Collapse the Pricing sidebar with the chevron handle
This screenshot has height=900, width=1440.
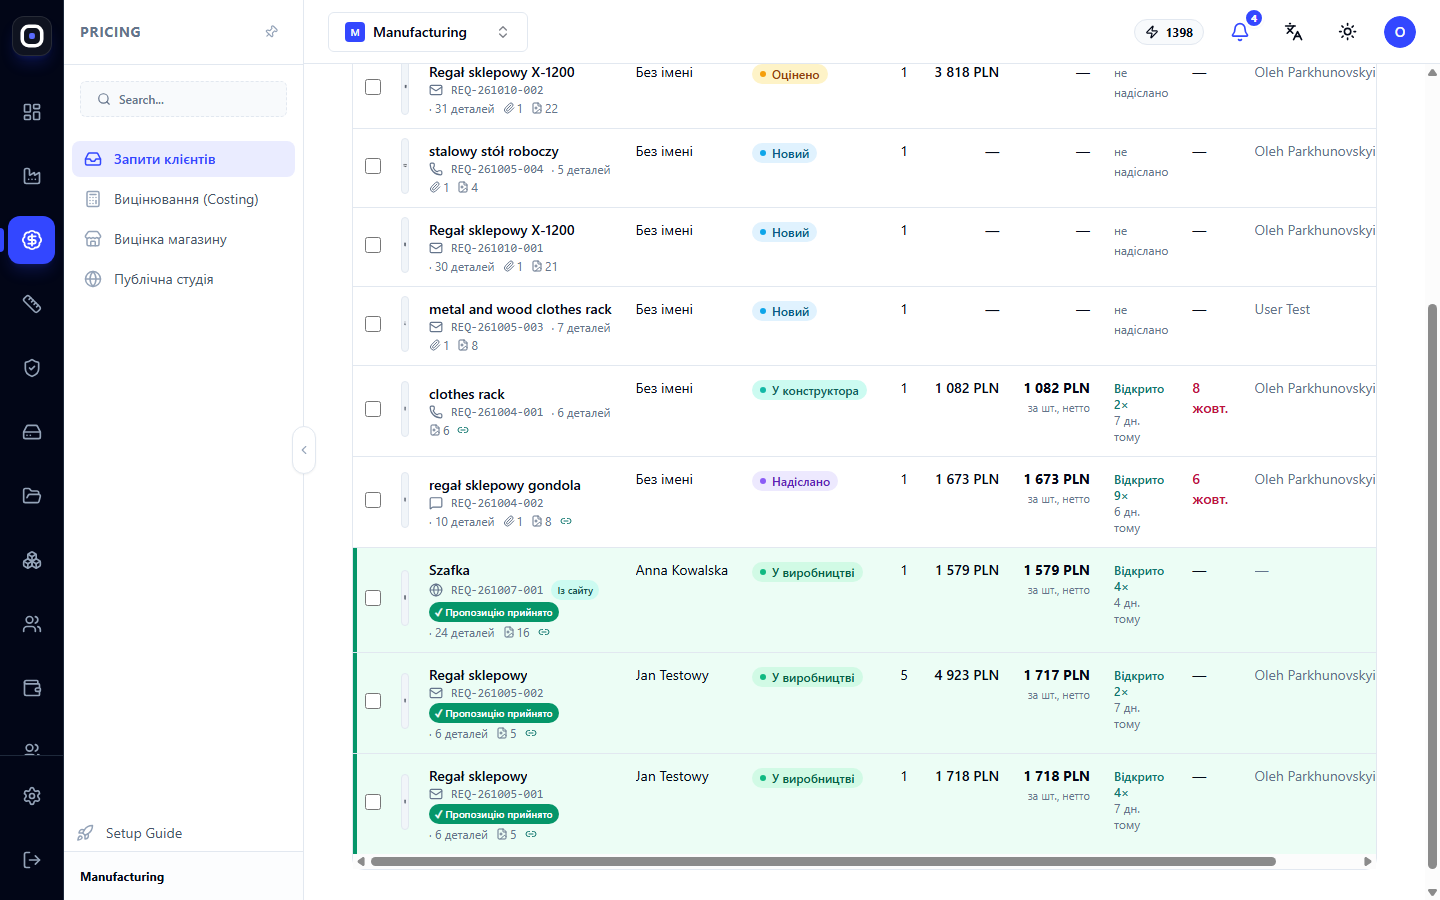point(304,450)
